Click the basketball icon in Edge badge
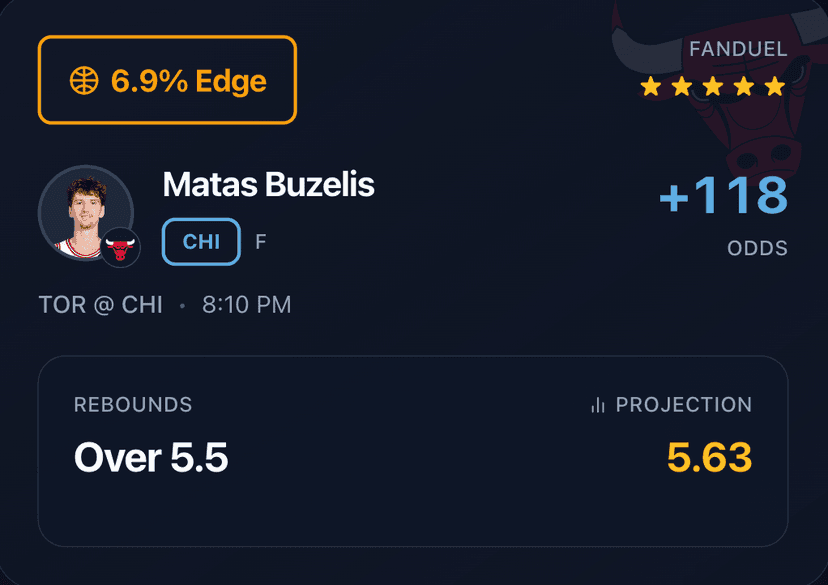Screen dimensions: 828x585 coord(84,81)
